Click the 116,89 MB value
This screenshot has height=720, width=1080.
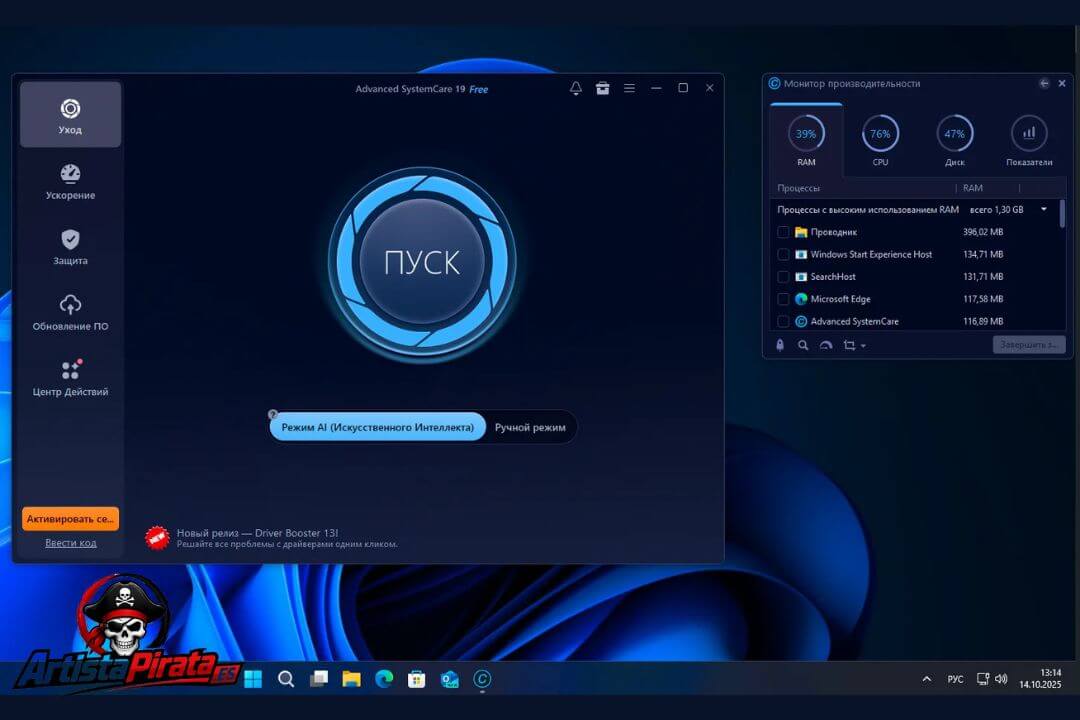click(983, 321)
